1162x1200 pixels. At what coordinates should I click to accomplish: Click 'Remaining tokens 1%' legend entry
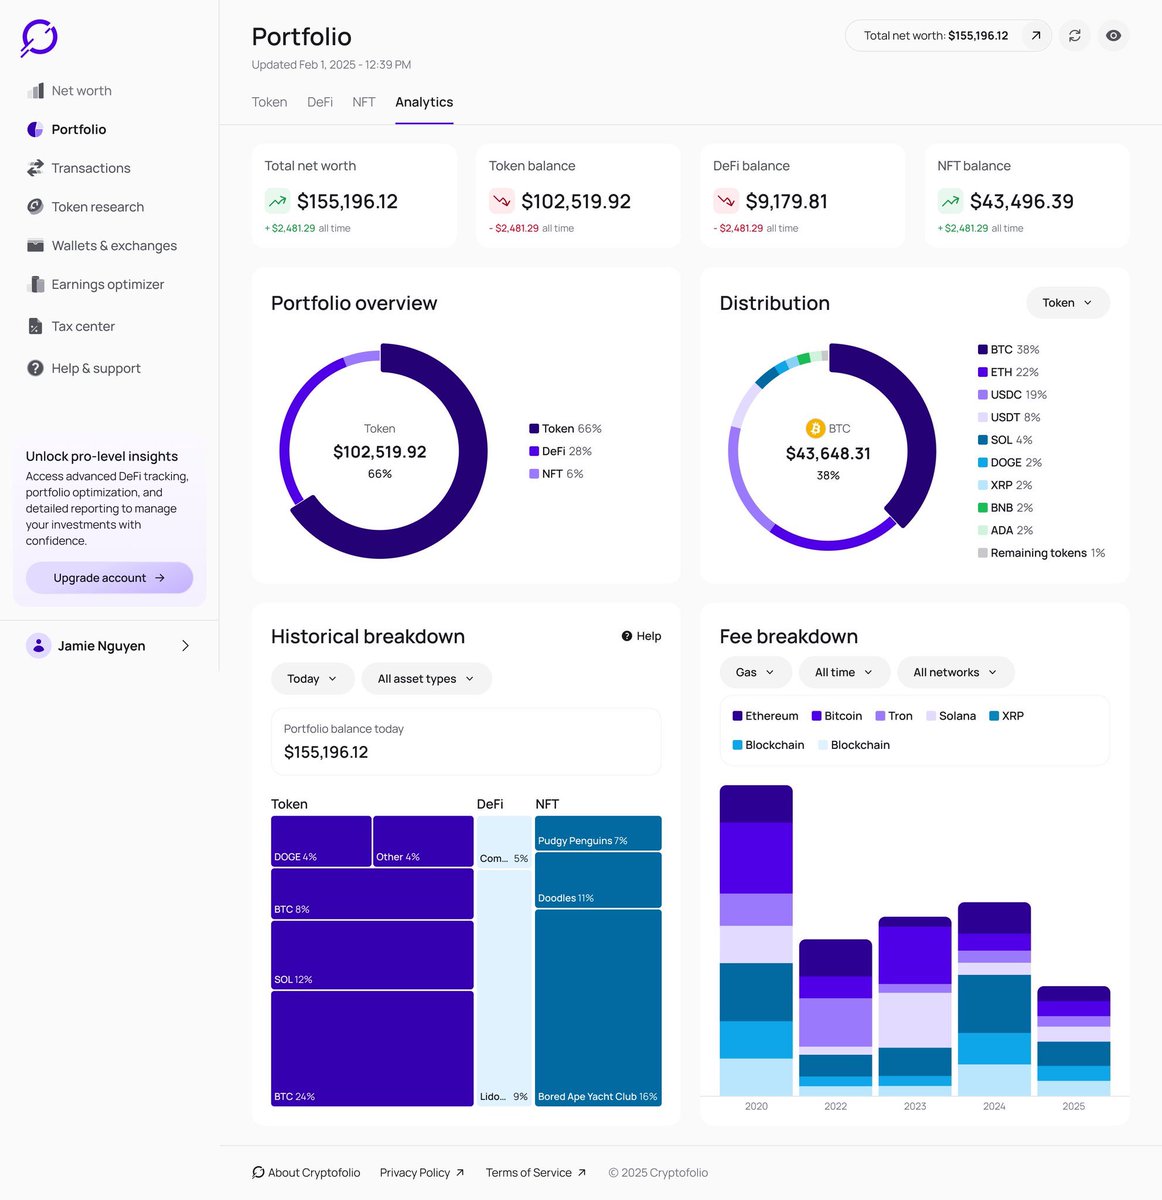pos(1041,554)
